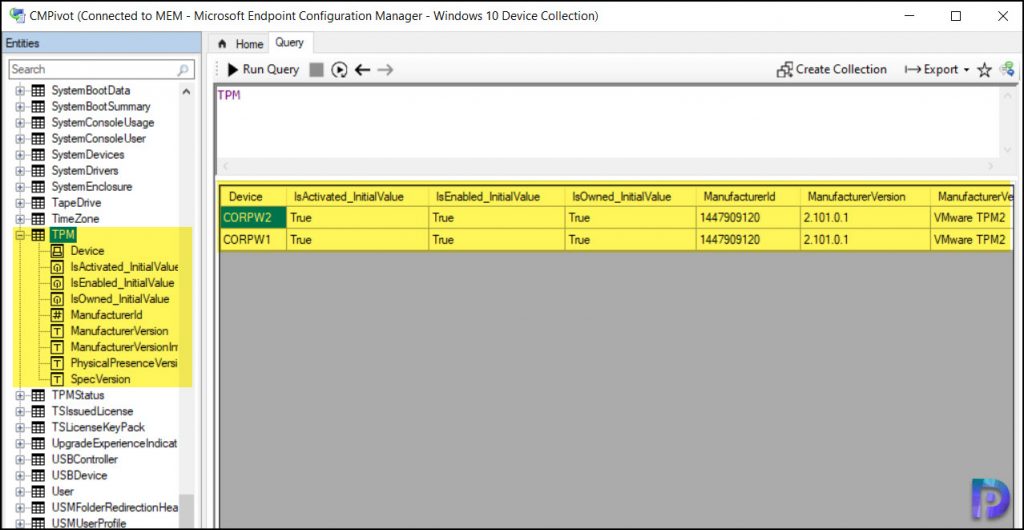Expand the SystemBootData entity
Viewport: 1024px width, 530px height.
pyautogui.click(x=20, y=90)
